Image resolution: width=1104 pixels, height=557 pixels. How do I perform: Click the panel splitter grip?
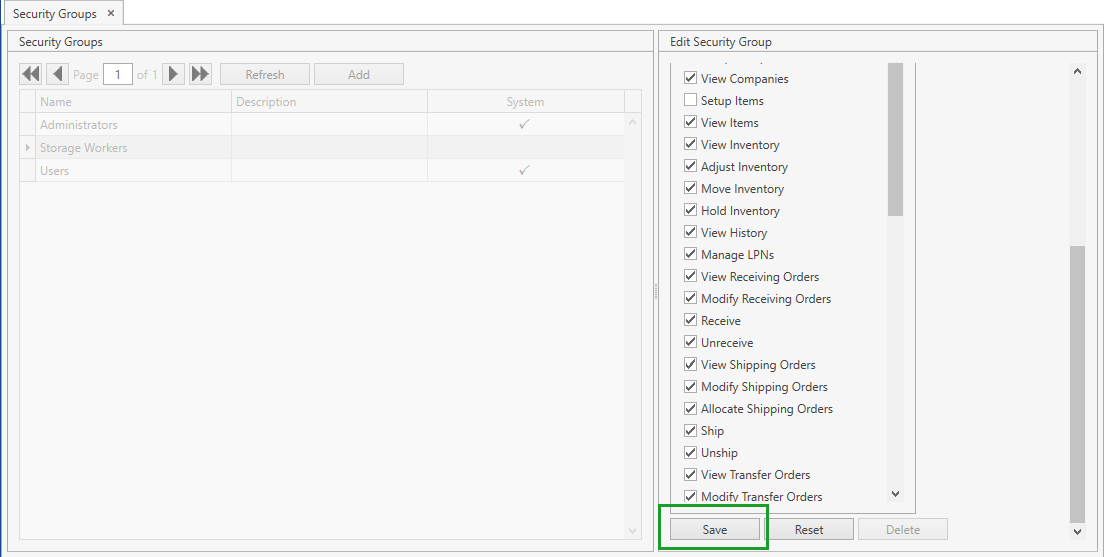click(656, 291)
